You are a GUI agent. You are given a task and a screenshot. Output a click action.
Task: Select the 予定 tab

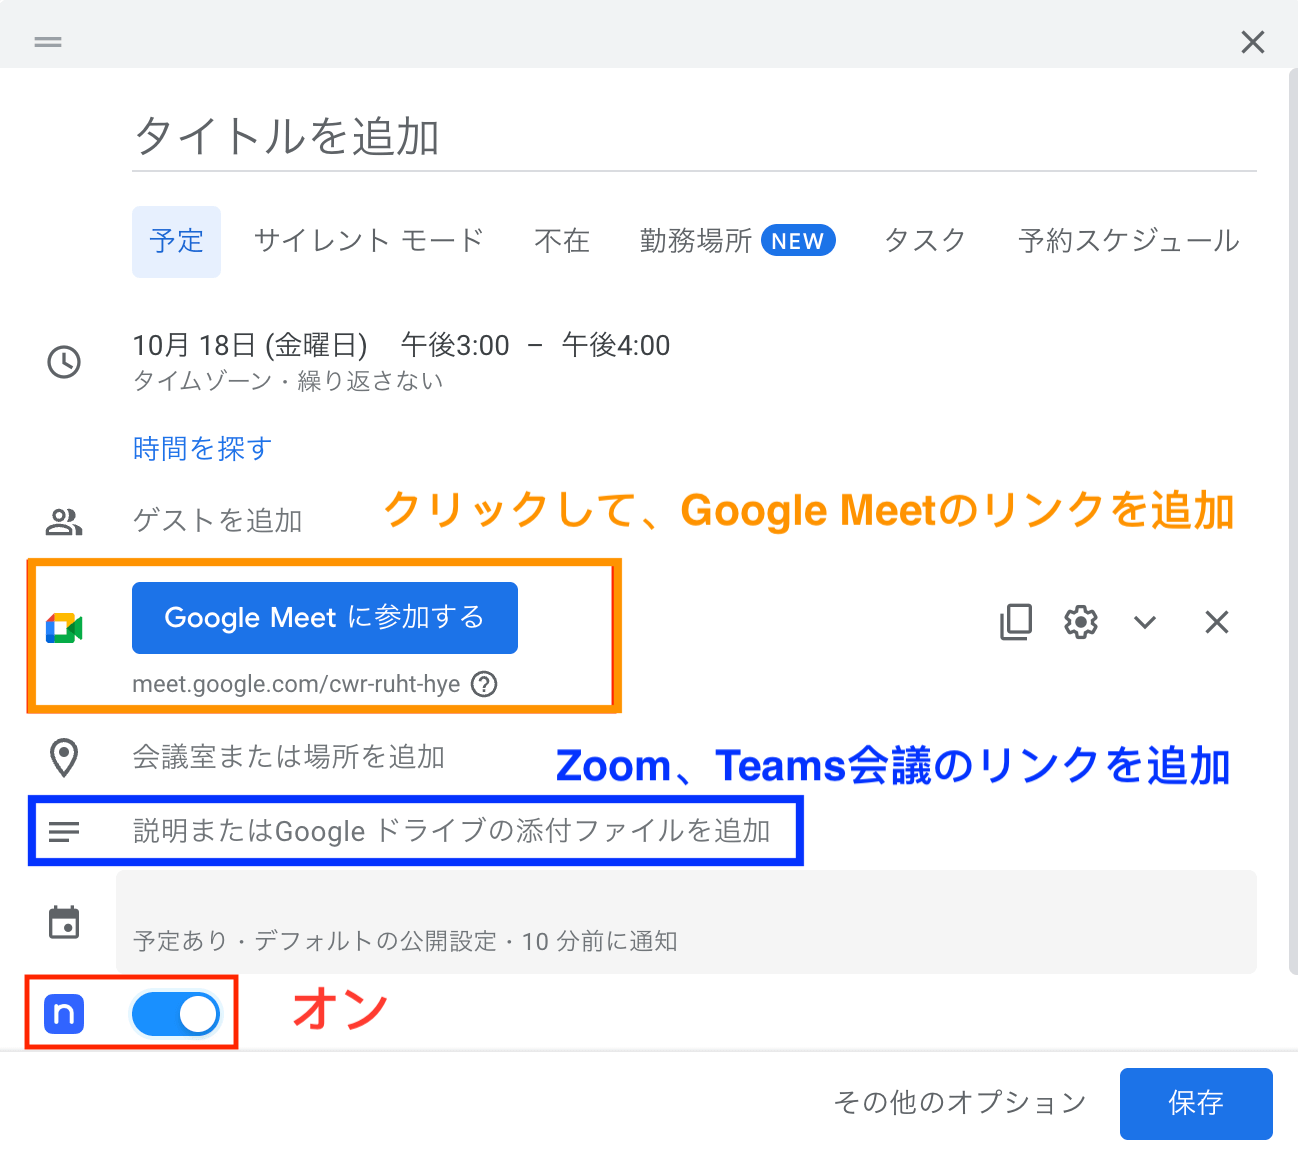(x=176, y=241)
